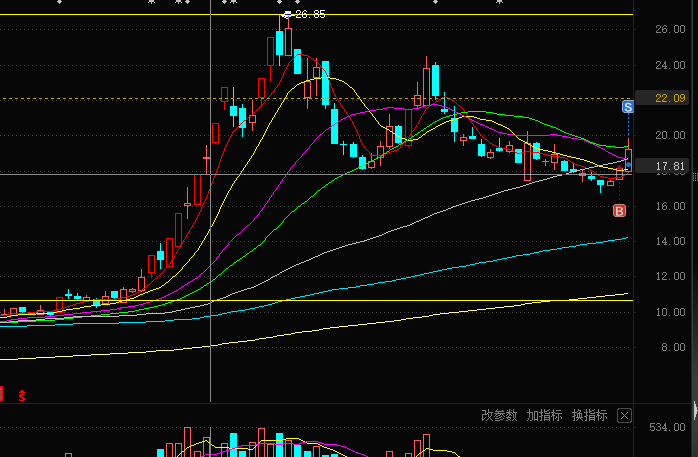The height and width of the screenshot is (457, 698).
Task: Click 换指标 to switch the indicator
Action: pos(589,416)
